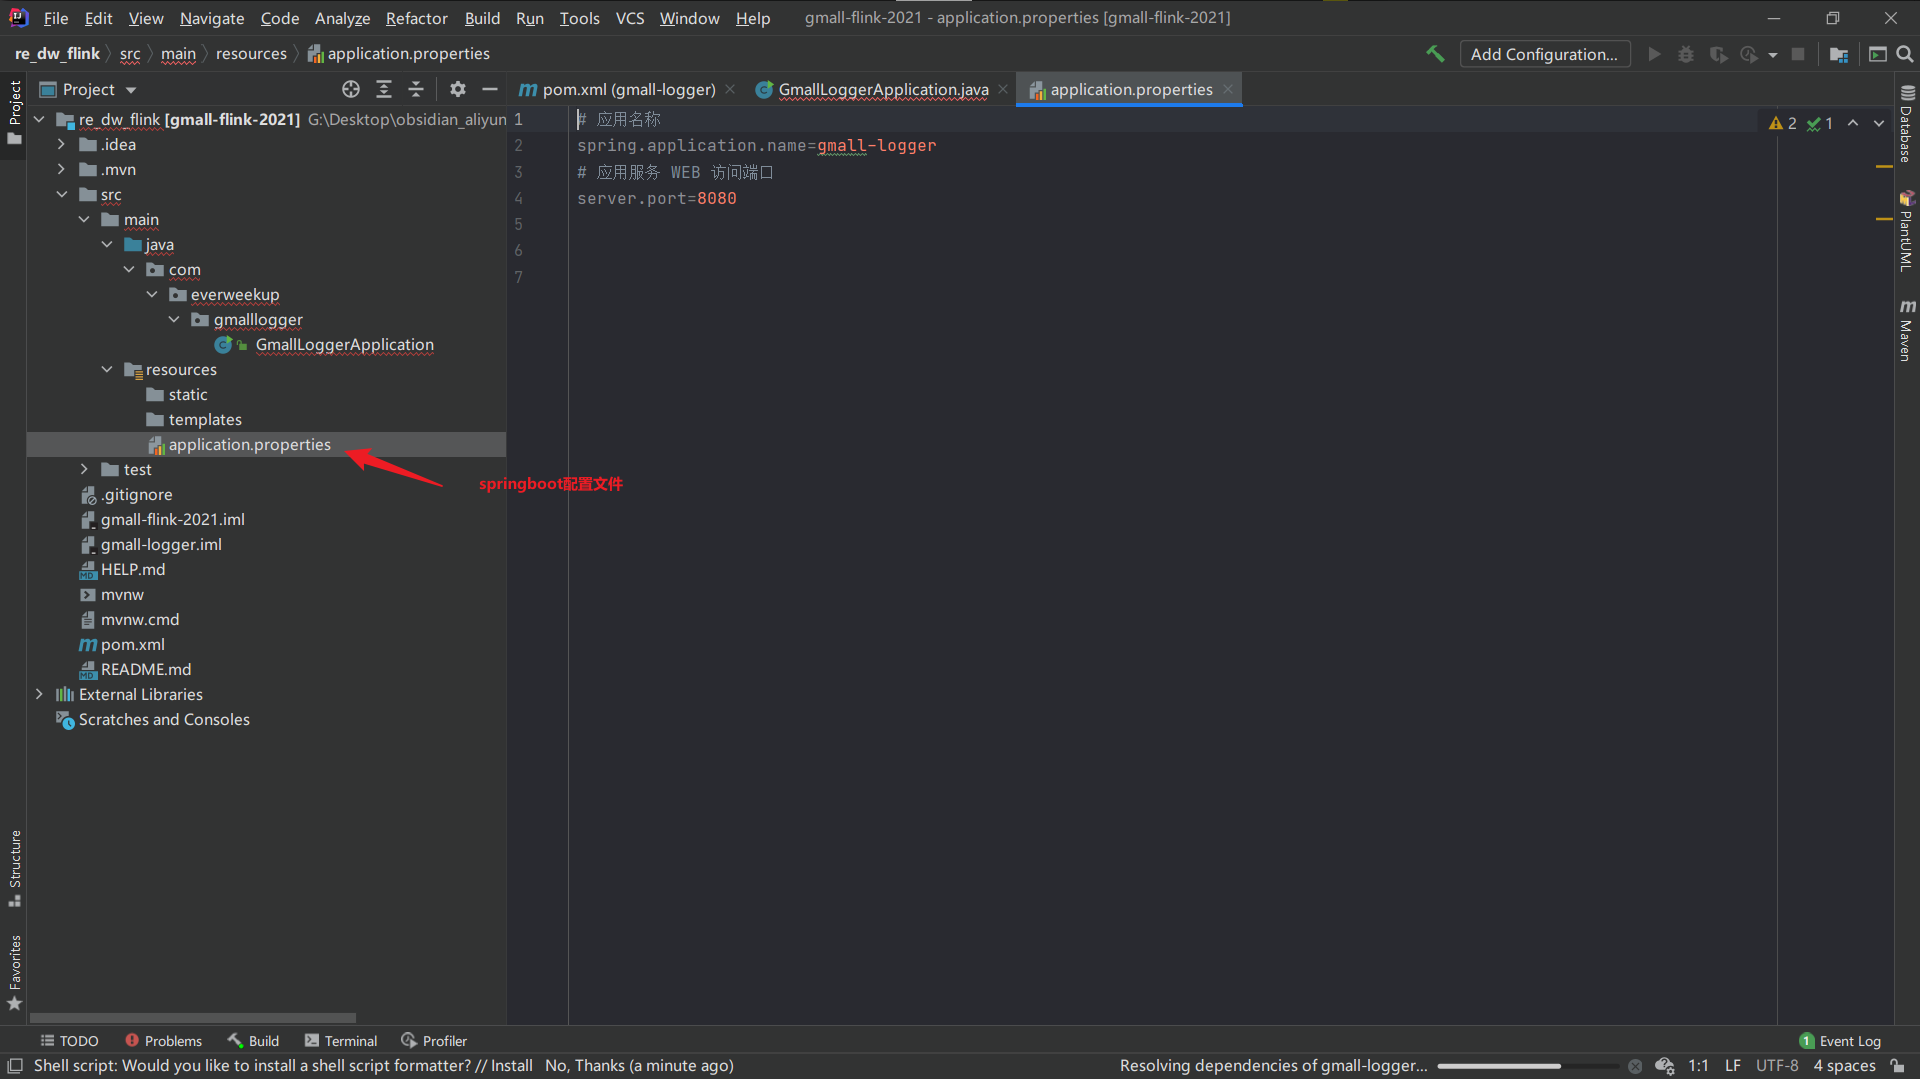Click LF line separator in status bar
Image resolution: width=1920 pixels, height=1079 pixels.
tap(1733, 1066)
